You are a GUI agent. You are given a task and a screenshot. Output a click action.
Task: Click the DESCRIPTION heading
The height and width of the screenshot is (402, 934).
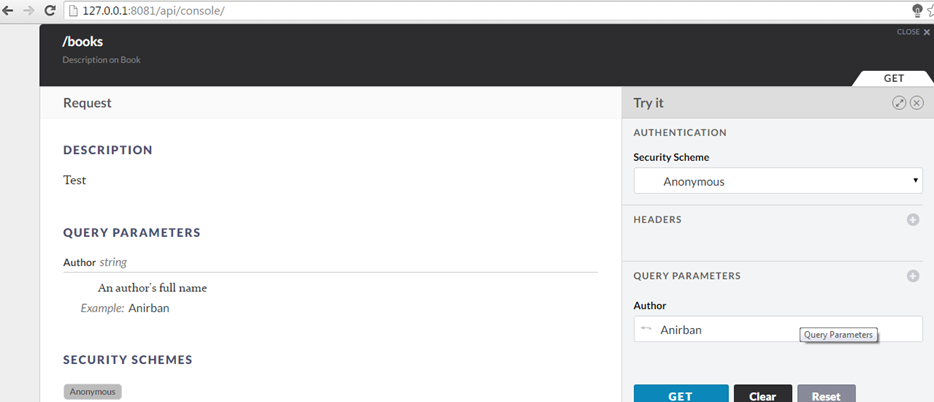[x=108, y=150]
